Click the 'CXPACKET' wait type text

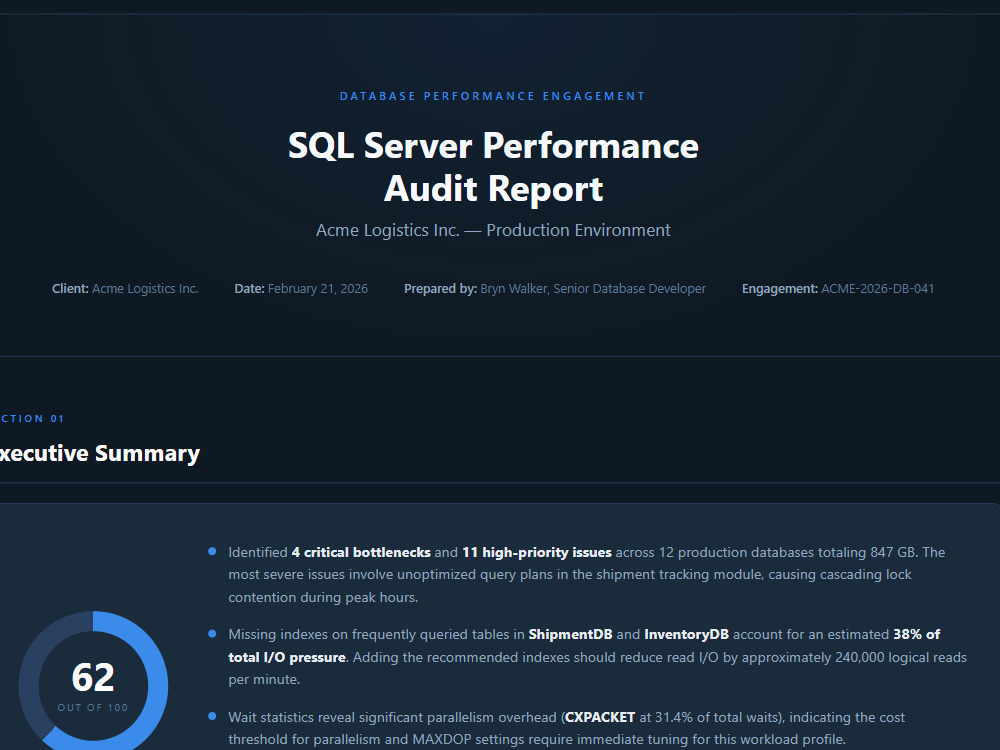pyautogui.click(x=600, y=717)
